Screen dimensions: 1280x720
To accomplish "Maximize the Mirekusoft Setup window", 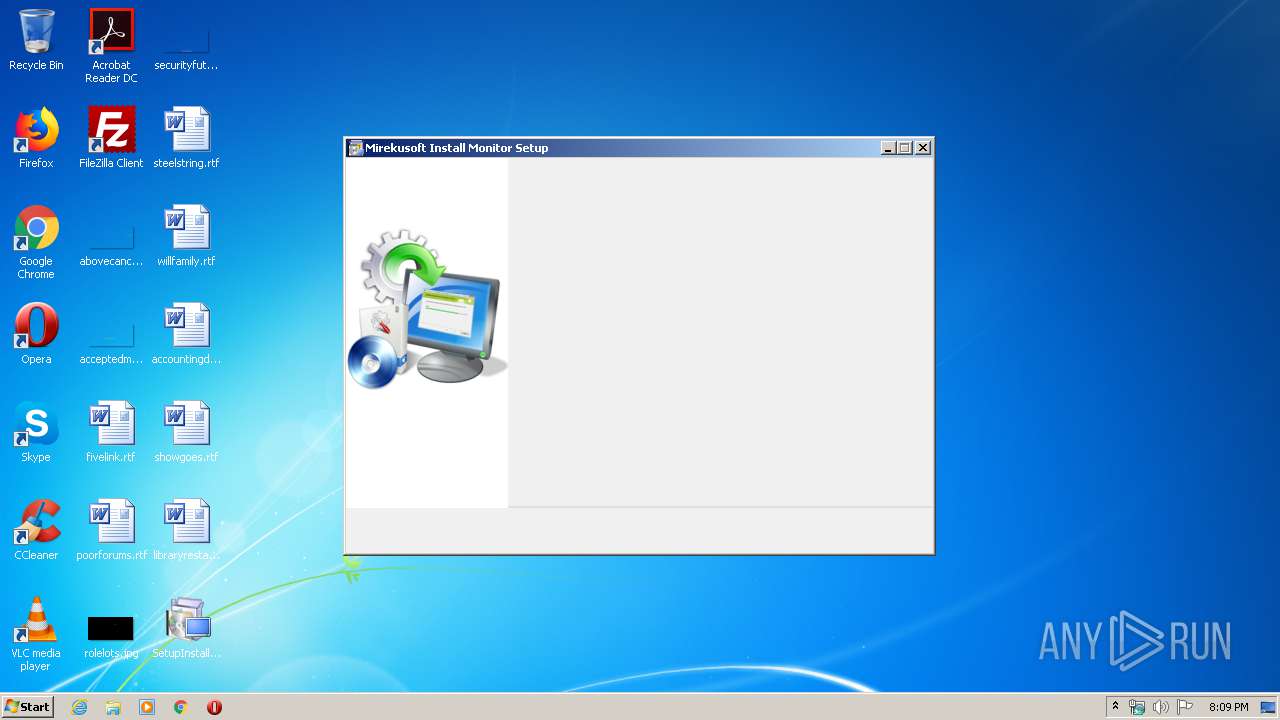I will pos(905,148).
